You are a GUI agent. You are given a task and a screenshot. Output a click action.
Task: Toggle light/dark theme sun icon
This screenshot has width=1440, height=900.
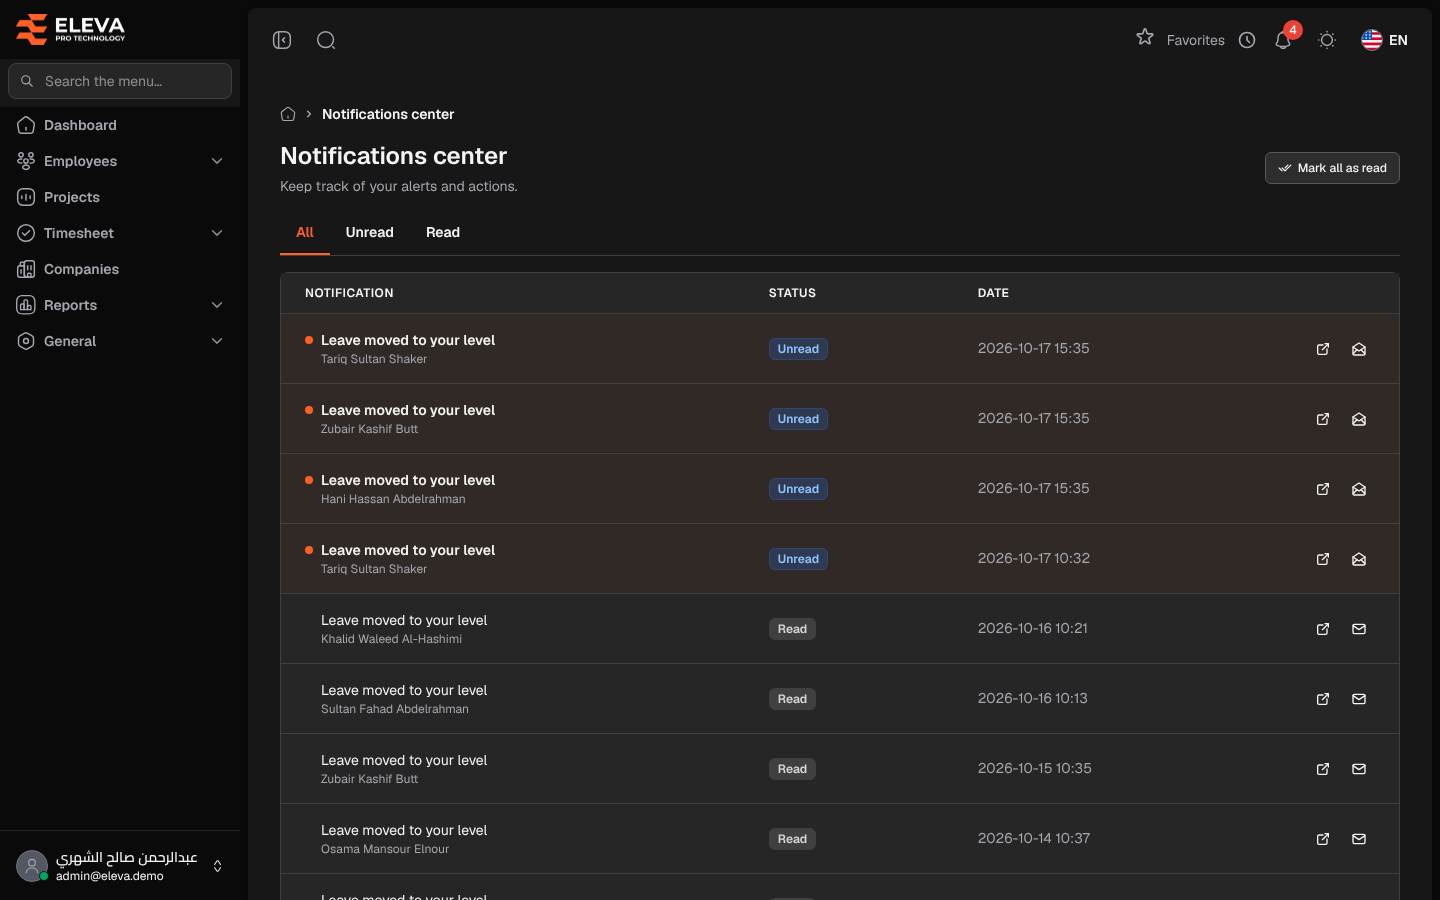coord(1327,40)
